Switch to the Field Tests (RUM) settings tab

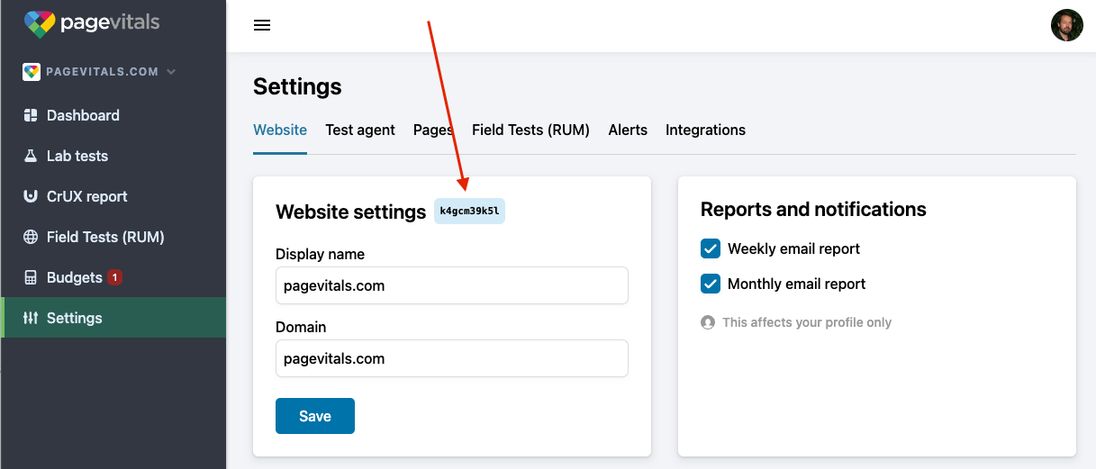point(531,130)
